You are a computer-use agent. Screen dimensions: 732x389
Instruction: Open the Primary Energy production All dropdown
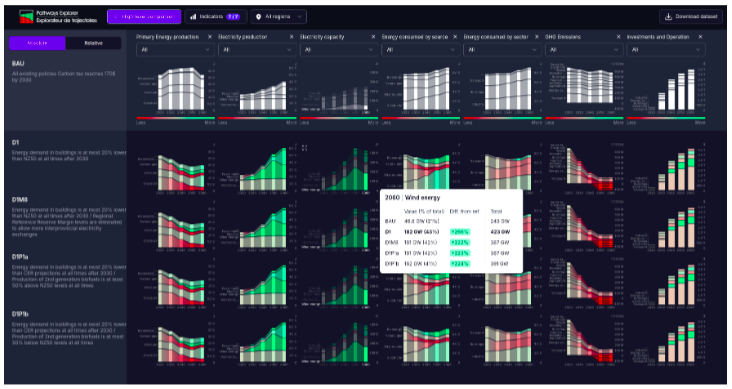click(176, 50)
